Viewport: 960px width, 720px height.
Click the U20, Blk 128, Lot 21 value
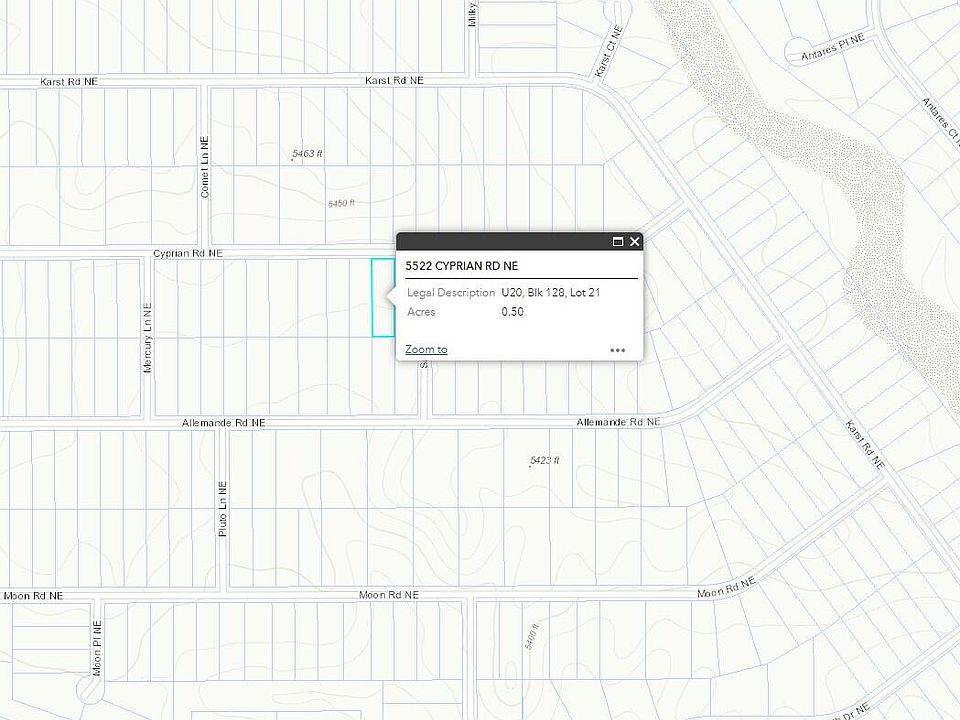(x=551, y=293)
